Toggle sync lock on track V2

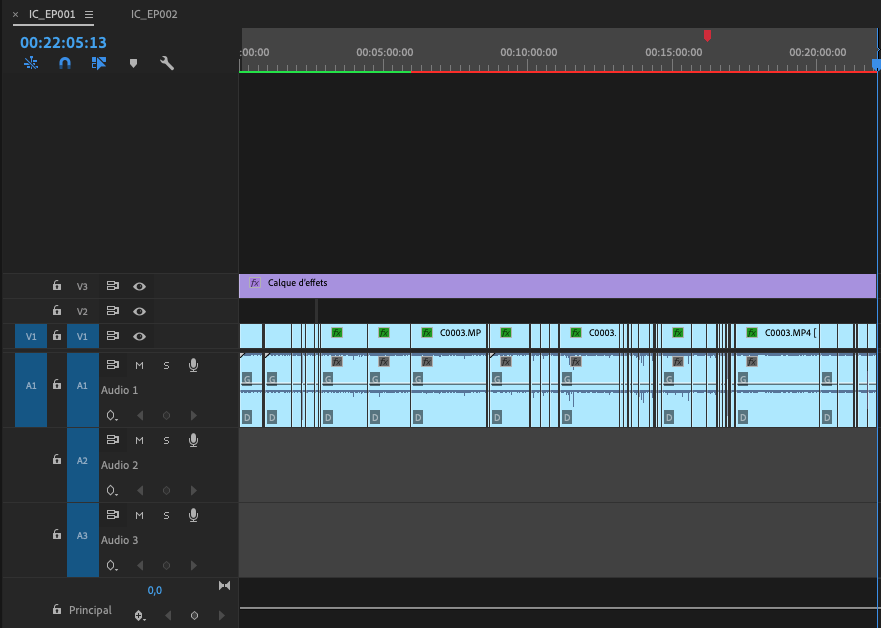coord(113,311)
